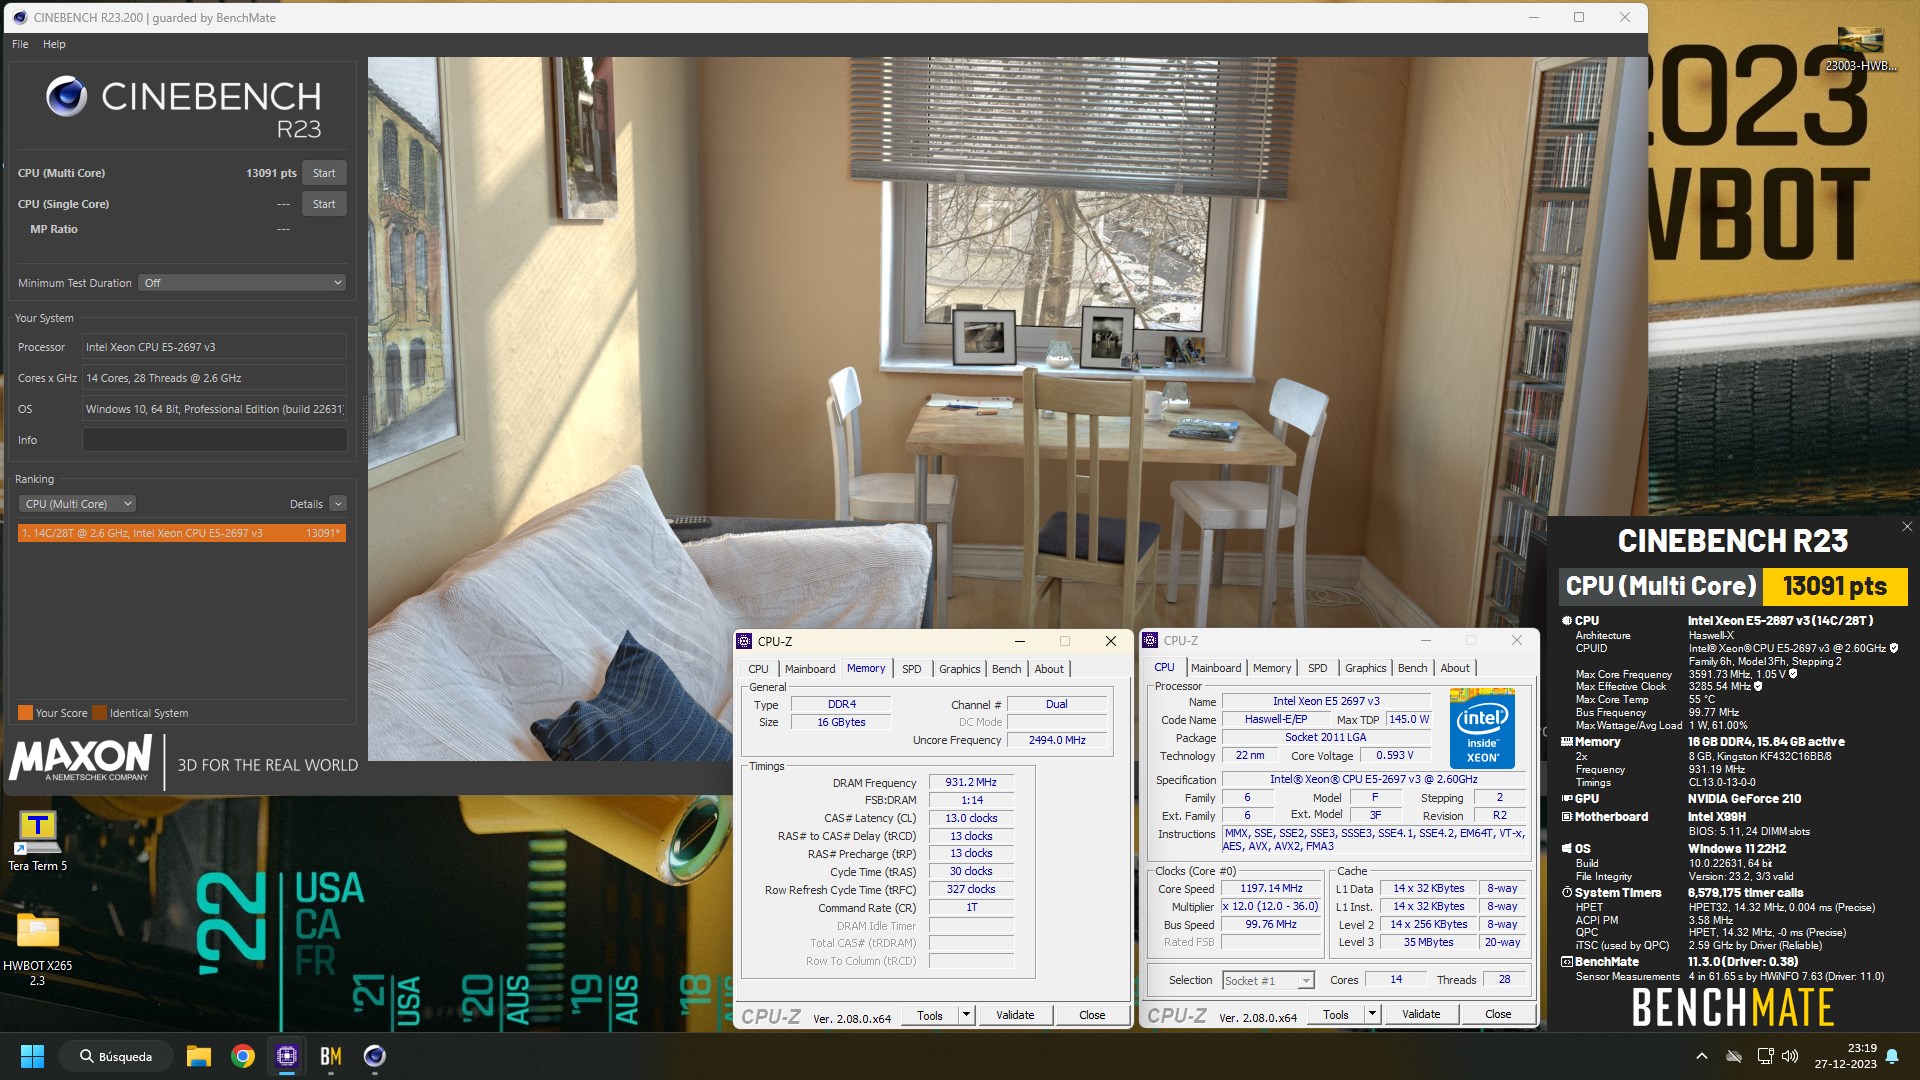Viewport: 1920px width, 1080px height.
Task: Open the Socket #1 selection dropdown
Action: tap(1268, 981)
